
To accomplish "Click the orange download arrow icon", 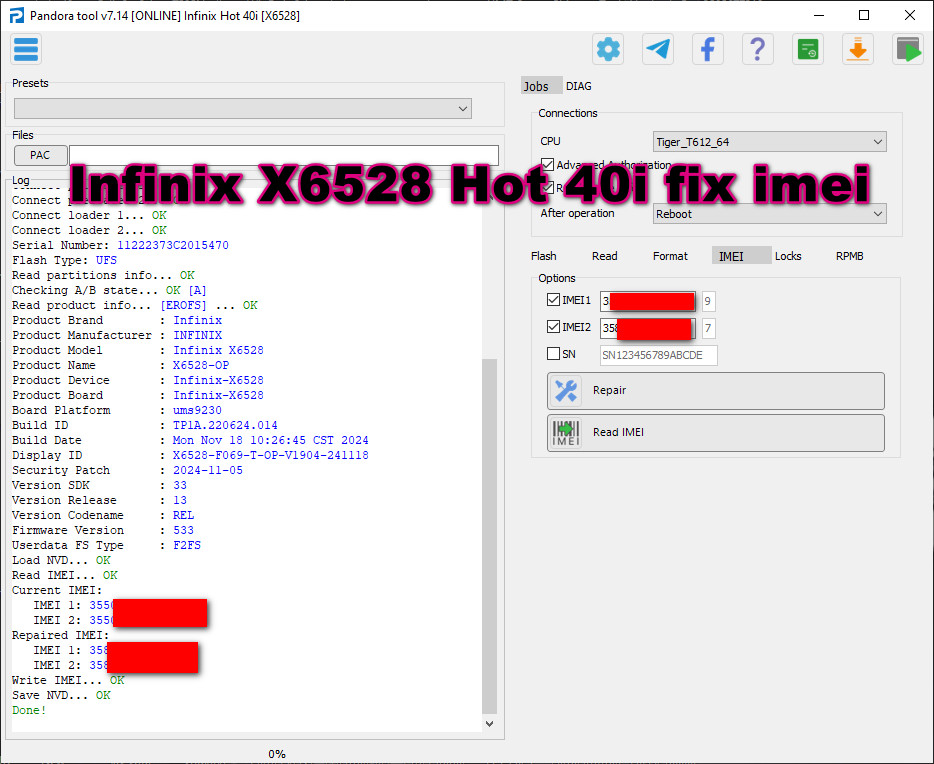I will pos(858,49).
